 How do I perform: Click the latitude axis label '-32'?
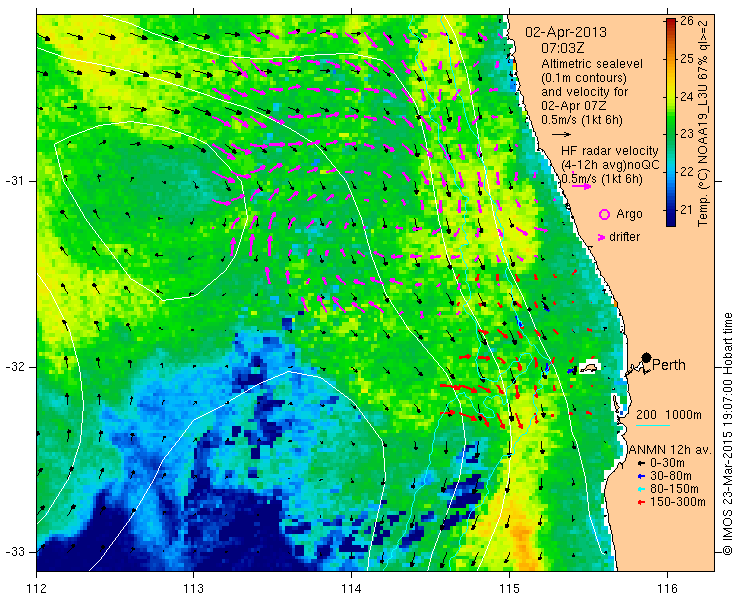14,367
